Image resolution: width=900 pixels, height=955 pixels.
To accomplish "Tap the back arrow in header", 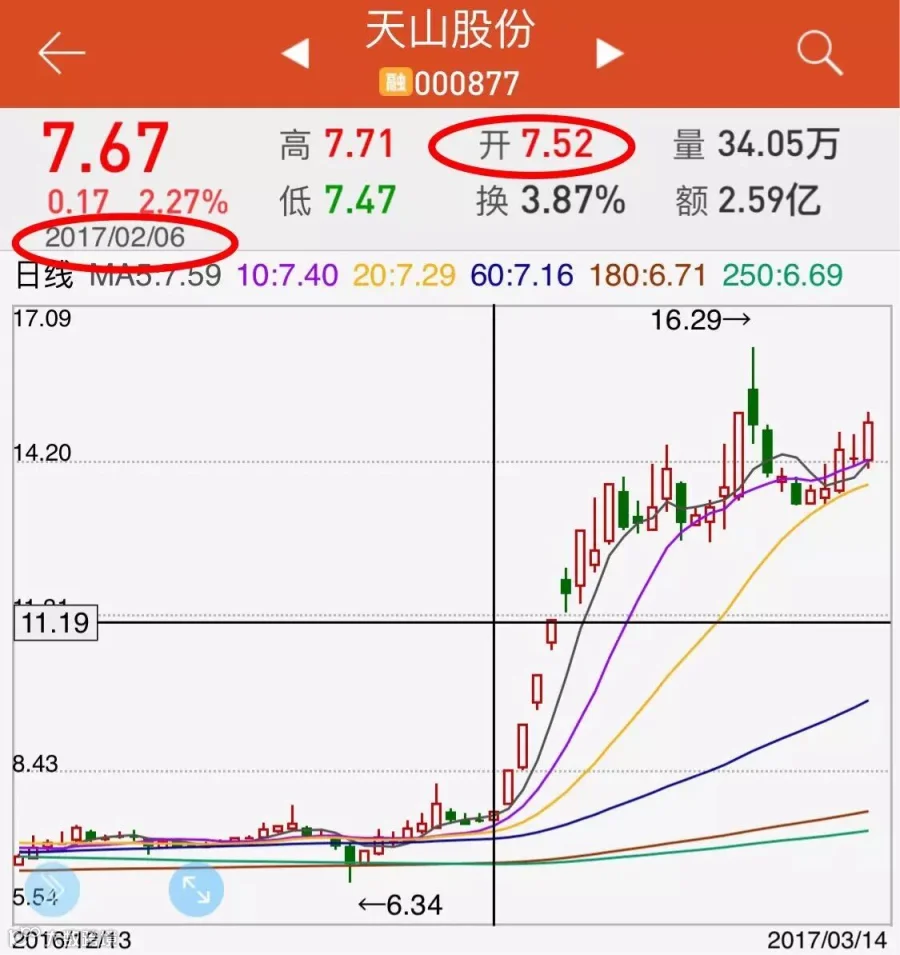I will click(x=62, y=53).
